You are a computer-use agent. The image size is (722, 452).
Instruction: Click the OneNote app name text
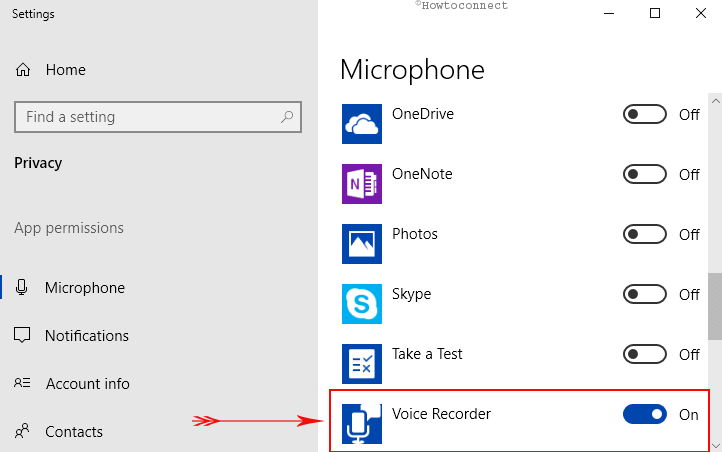tap(422, 174)
